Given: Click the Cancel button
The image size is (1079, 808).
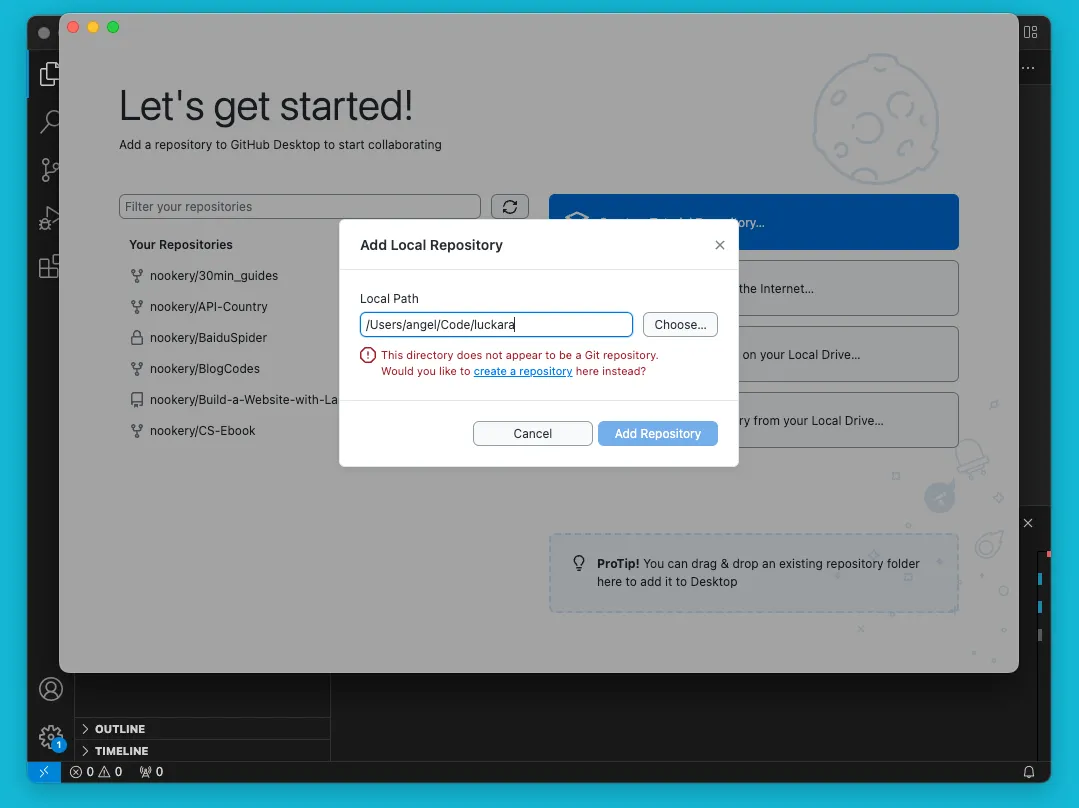Looking at the screenshot, I should coord(532,434).
